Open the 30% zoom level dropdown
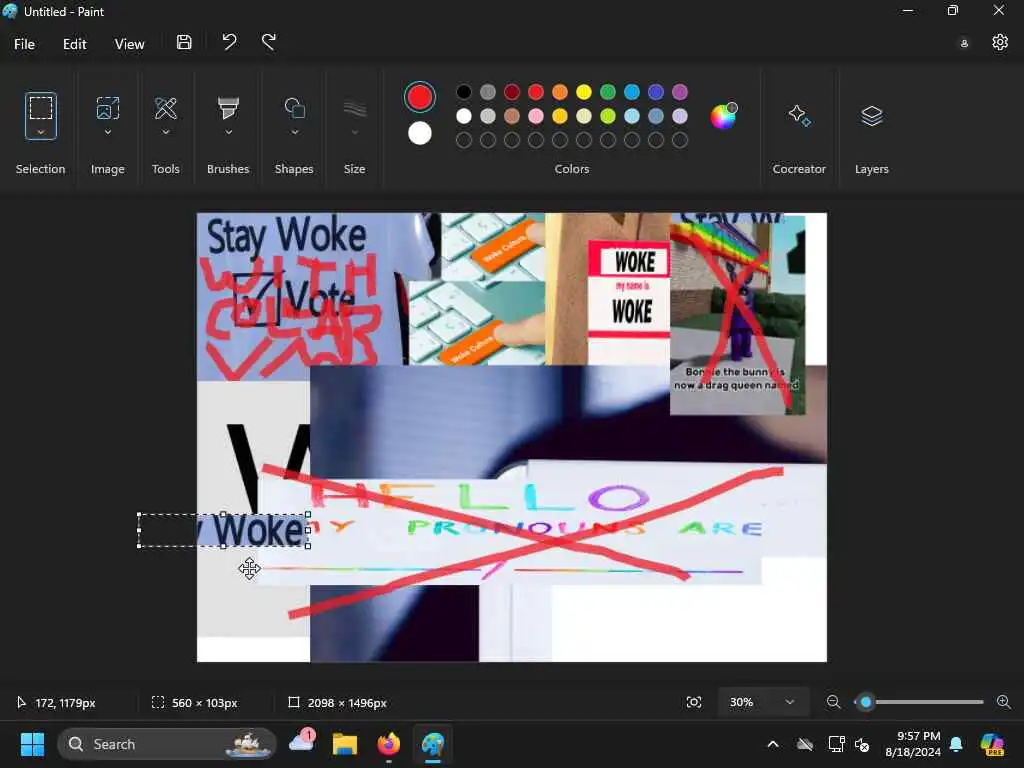Viewport: 1024px width, 768px height. [763, 702]
